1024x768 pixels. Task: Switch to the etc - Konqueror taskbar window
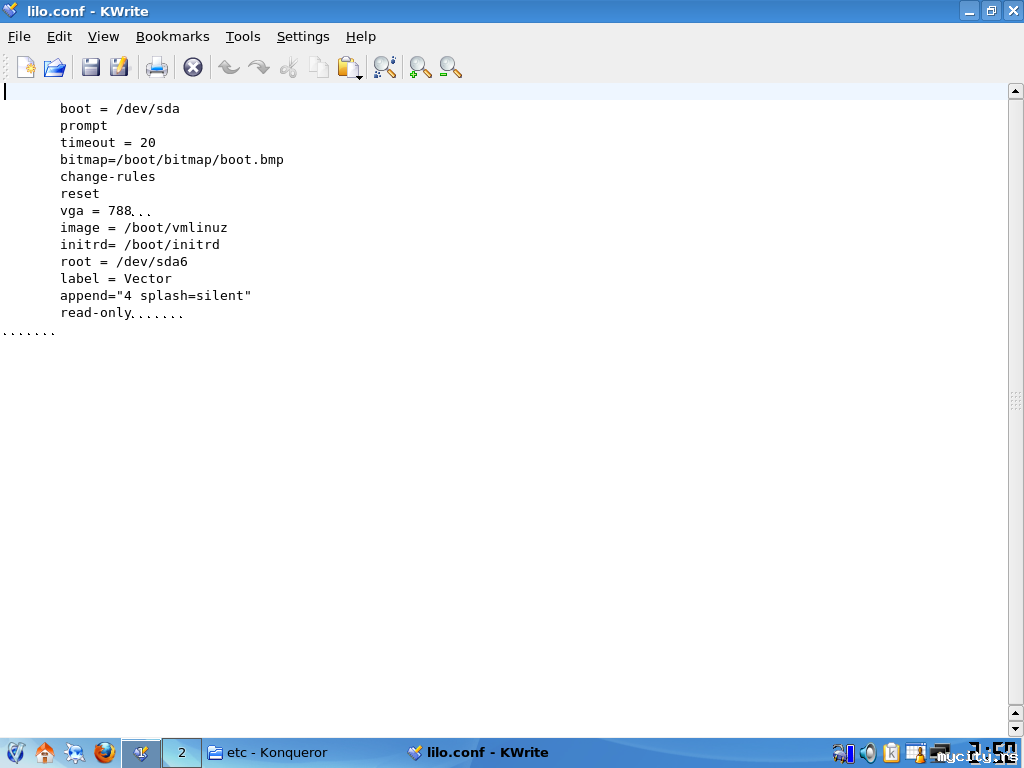point(268,753)
